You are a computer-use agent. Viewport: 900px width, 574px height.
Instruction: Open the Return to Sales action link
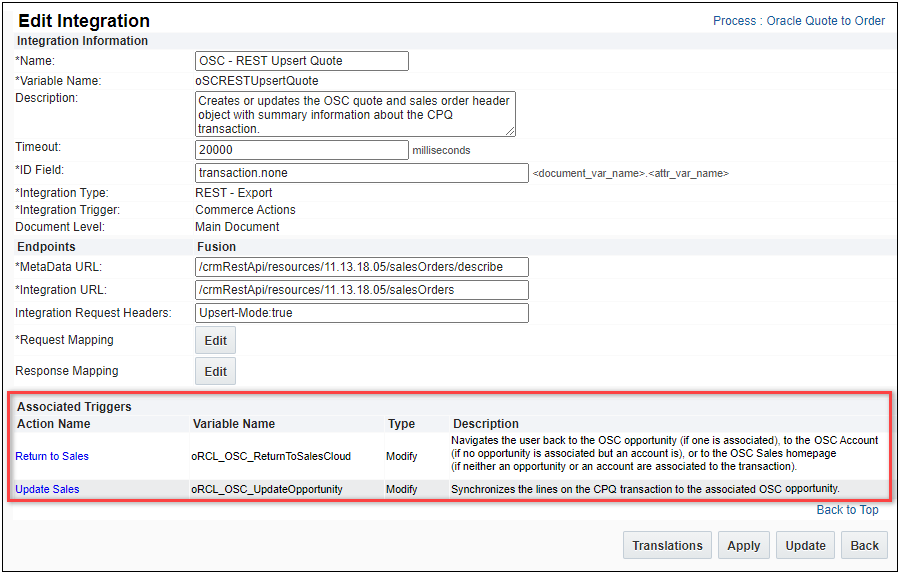tap(52, 456)
